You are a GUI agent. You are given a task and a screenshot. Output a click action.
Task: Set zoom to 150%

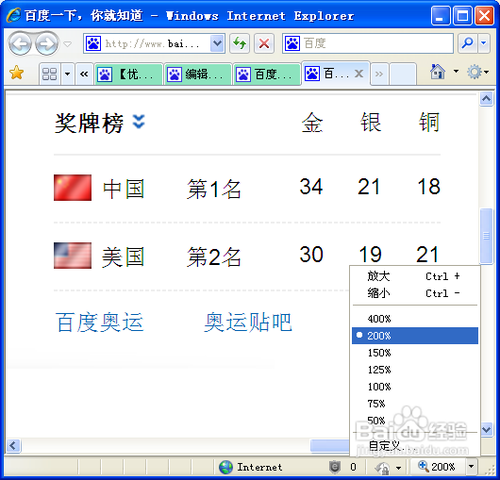[415, 353]
